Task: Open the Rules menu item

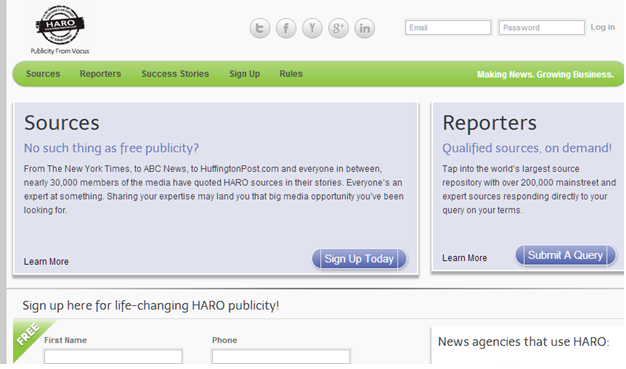Action: pos(291,74)
